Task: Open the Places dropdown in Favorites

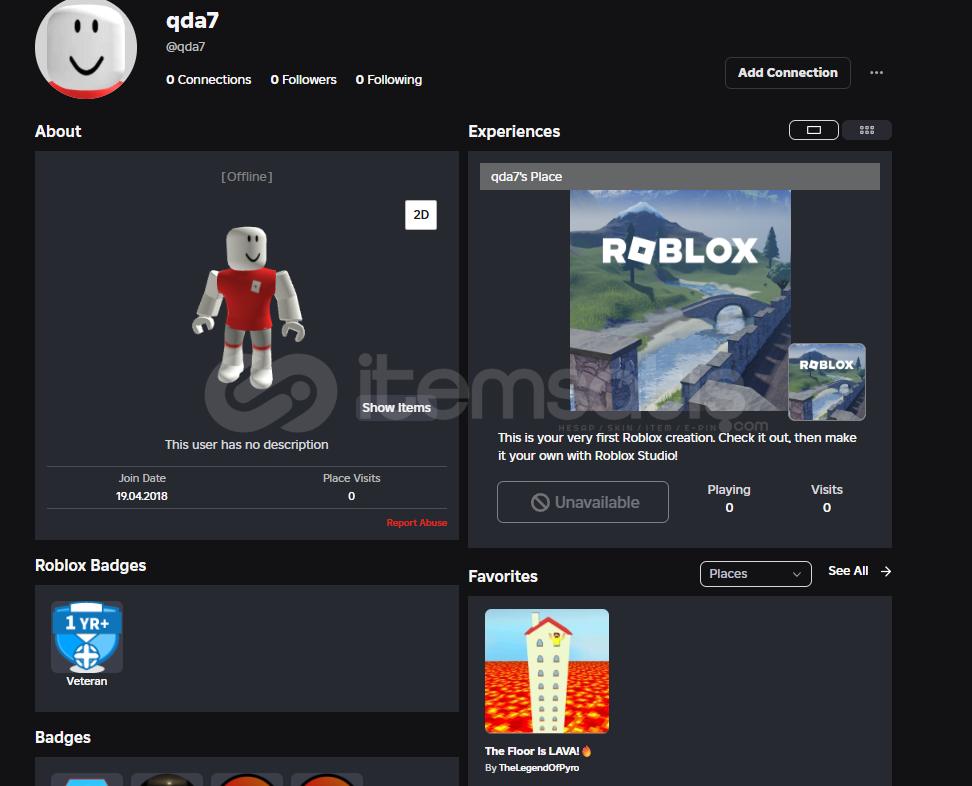Action: point(755,573)
